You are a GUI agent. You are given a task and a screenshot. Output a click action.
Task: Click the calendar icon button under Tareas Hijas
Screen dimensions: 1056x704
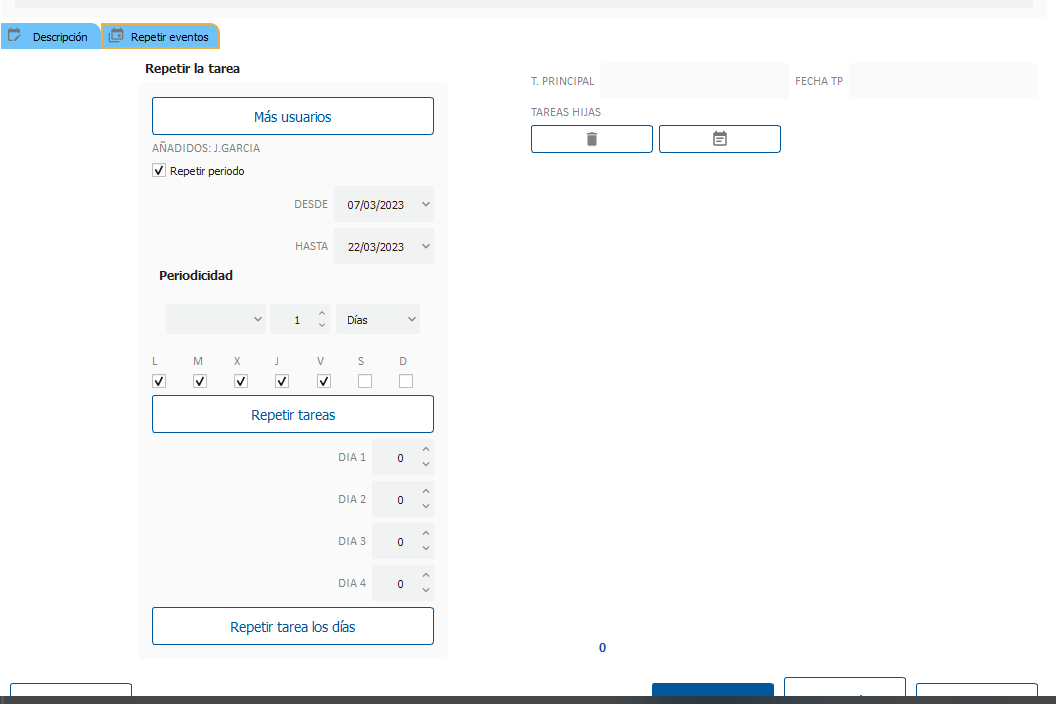(719, 139)
